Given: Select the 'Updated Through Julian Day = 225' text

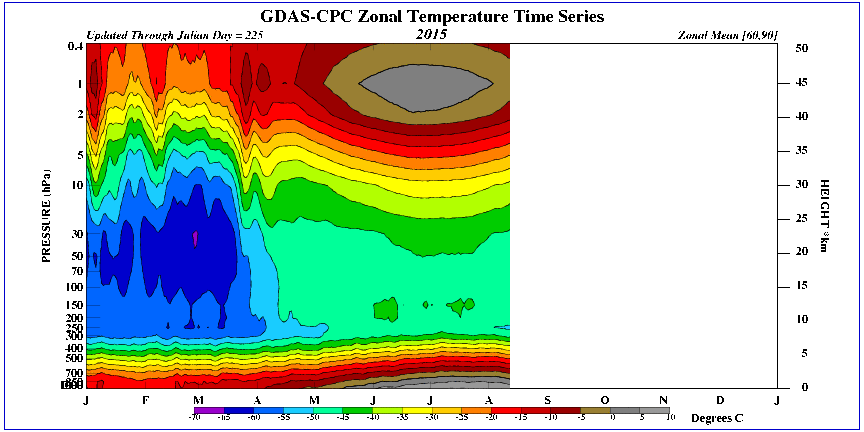Looking at the screenshot, I should [175, 35].
